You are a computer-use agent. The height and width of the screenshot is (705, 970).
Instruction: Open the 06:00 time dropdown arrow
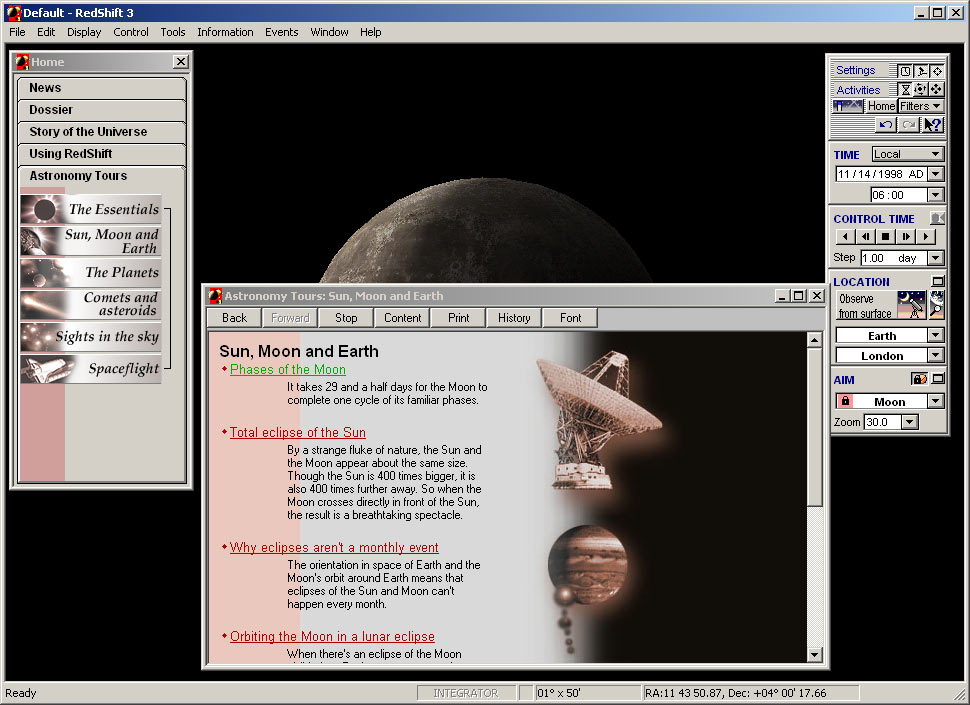point(935,195)
